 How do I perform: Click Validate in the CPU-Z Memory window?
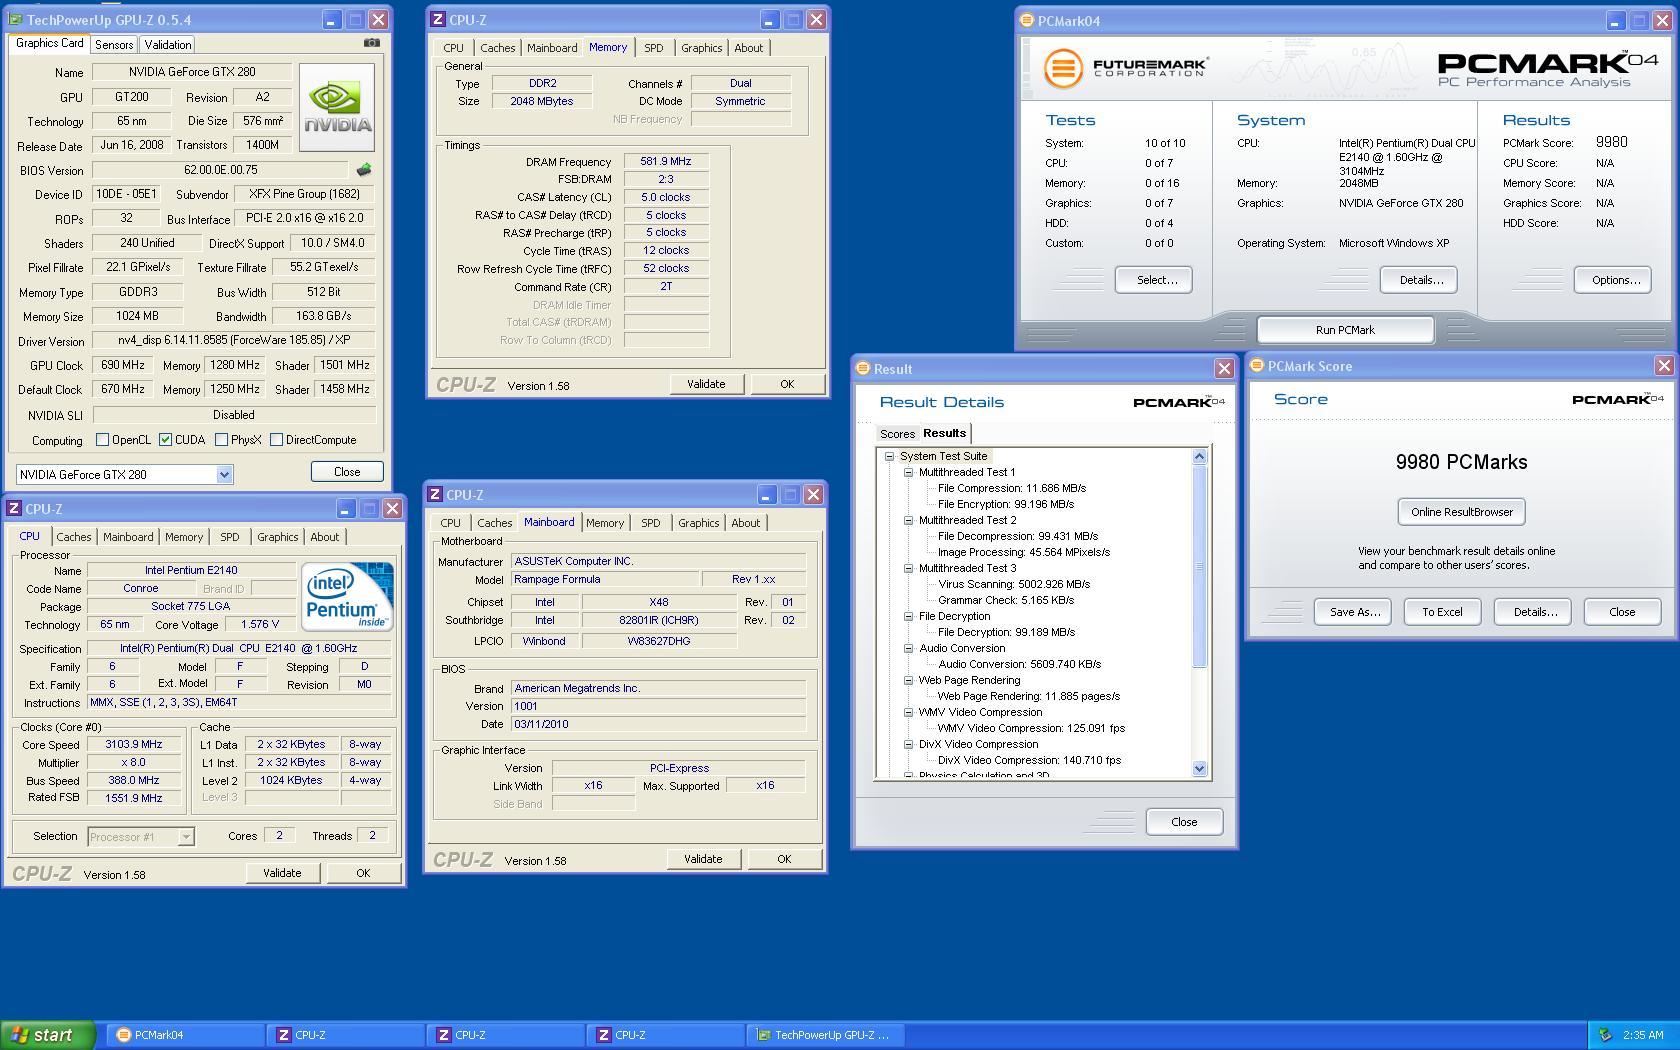[x=706, y=384]
